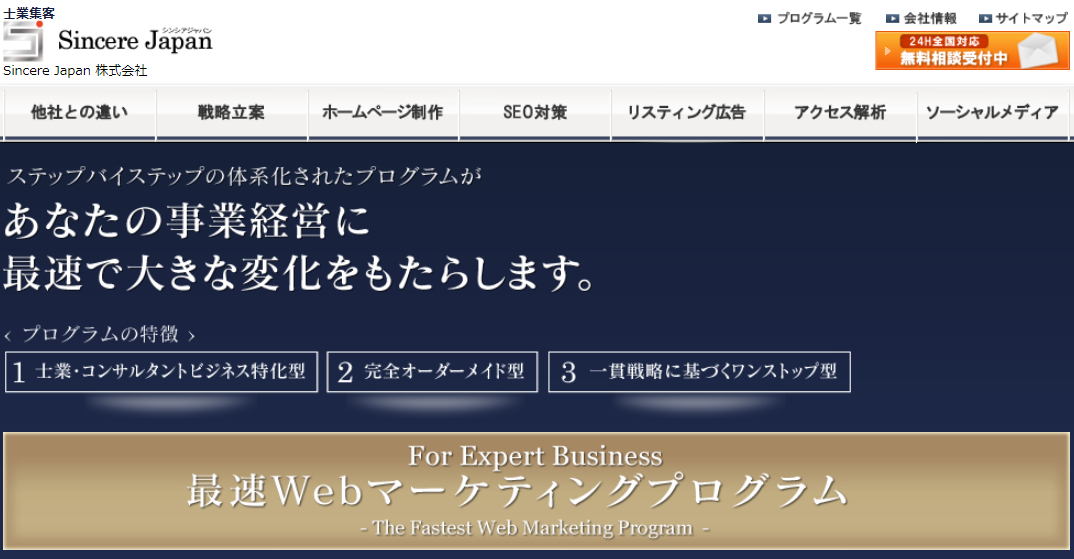Image resolution: width=1074 pixels, height=559 pixels.
Task: Click the arrow icon beside 会社情報
Action: click(x=892, y=18)
